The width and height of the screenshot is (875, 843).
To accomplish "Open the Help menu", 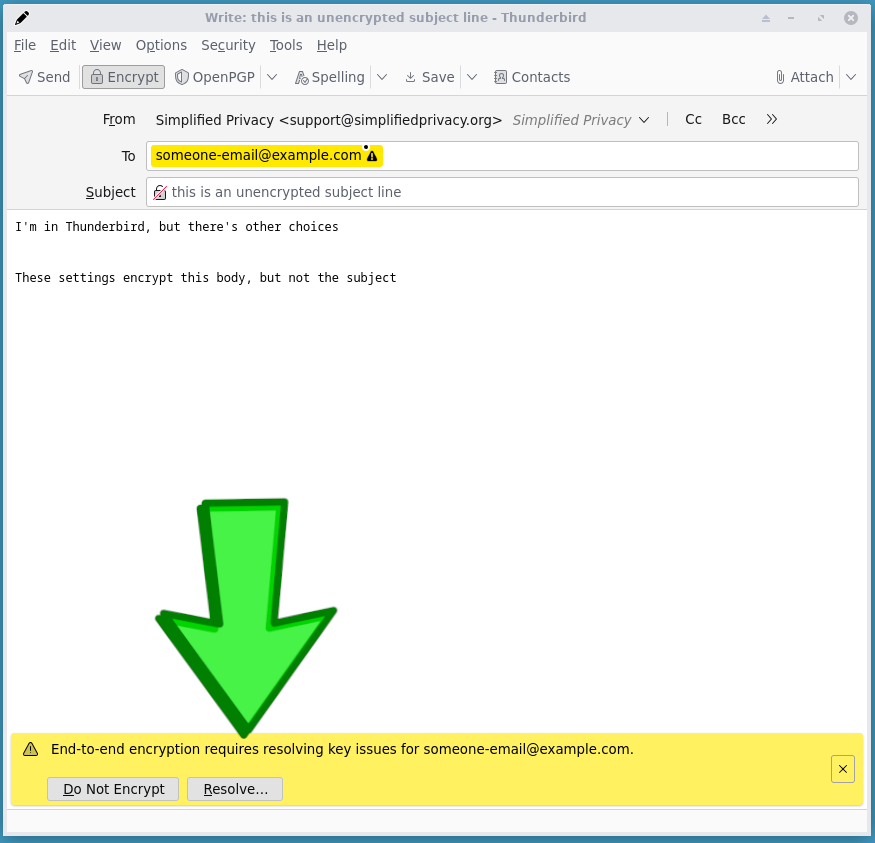I will click(332, 45).
